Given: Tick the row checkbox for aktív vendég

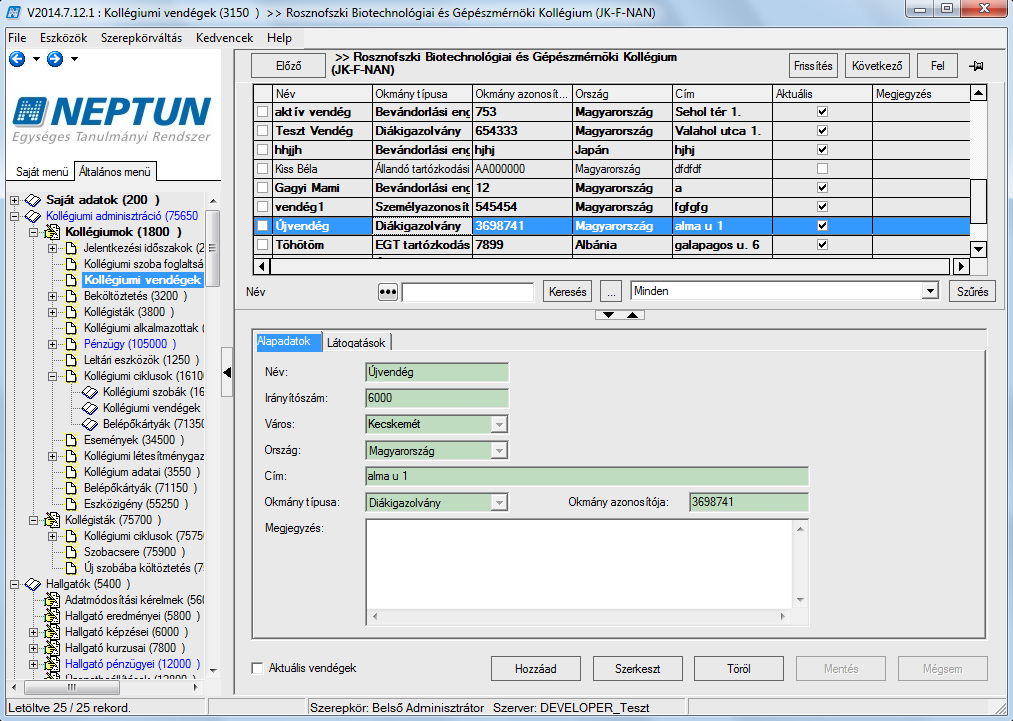Looking at the screenshot, I should click(262, 112).
